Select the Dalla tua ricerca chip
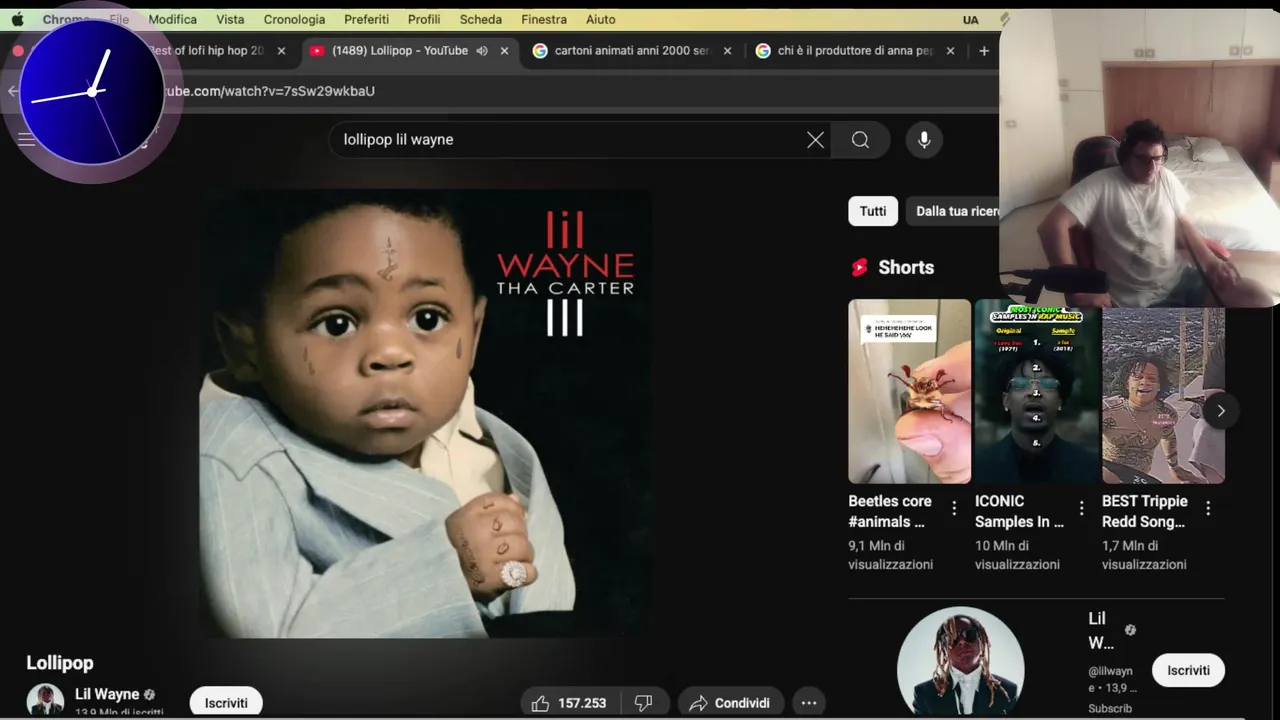 [x=954, y=211]
